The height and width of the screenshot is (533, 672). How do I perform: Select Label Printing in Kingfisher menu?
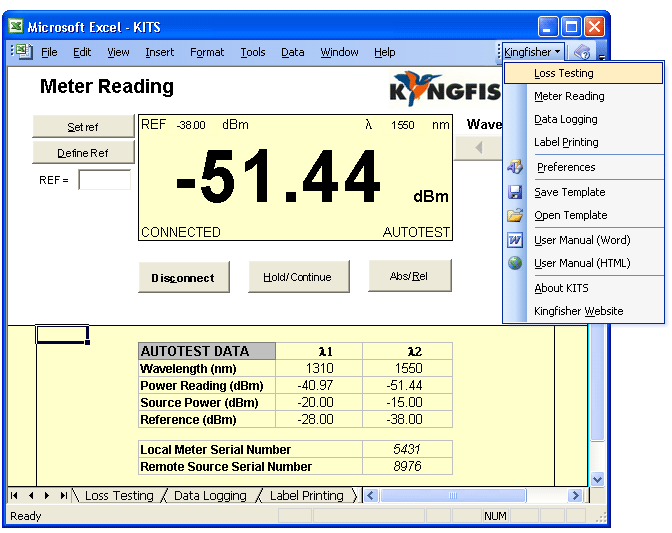click(x=583, y=142)
